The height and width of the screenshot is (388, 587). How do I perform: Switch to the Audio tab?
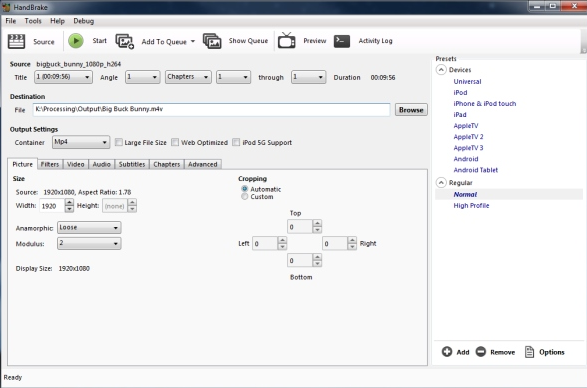point(101,164)
